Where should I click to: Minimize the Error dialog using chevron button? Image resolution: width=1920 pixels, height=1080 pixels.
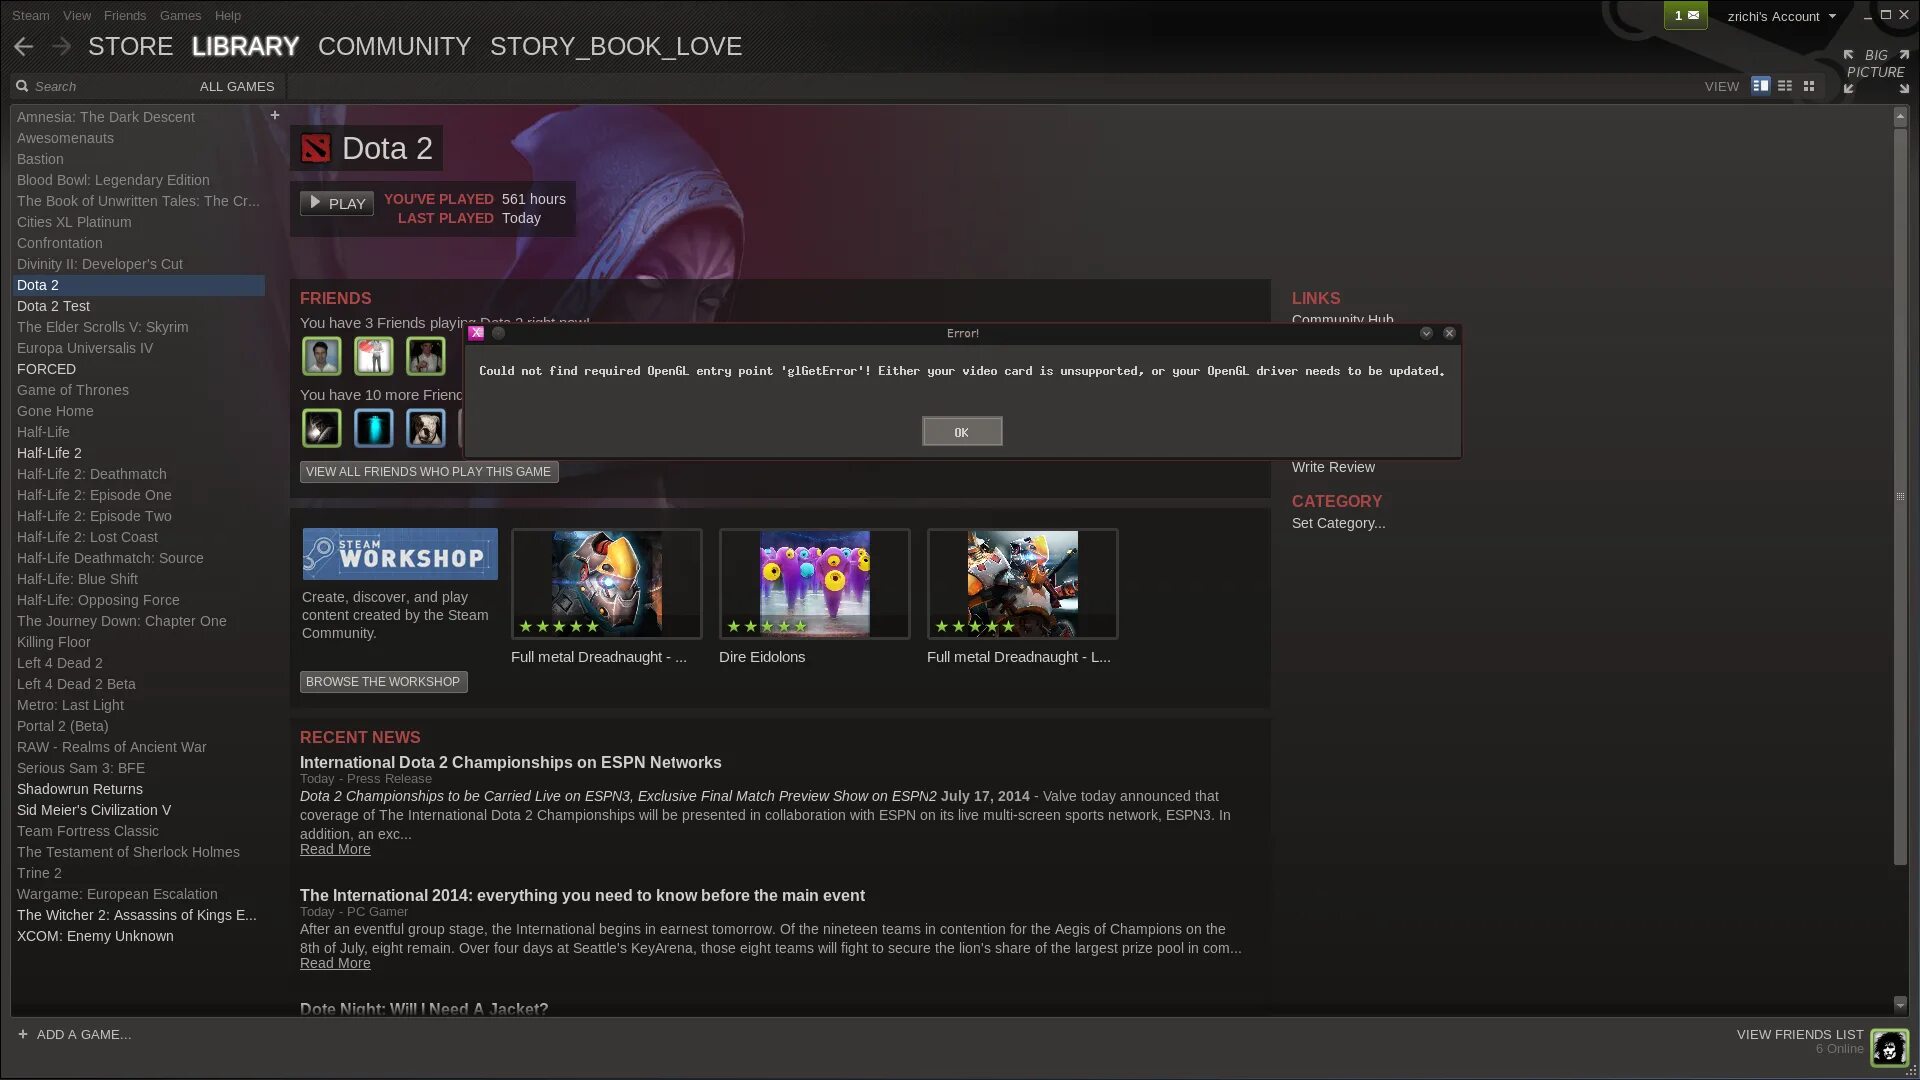click(1426, 333)
